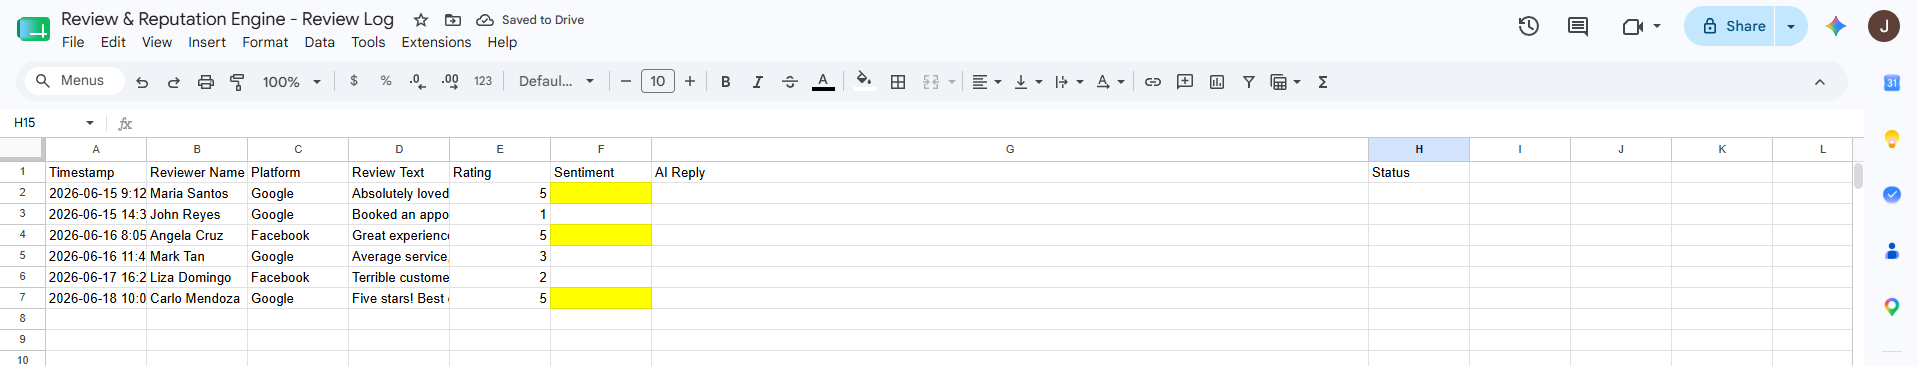The image size is (1917, 366).
Task: Toggle strikethrough formatting
Action: 790,82
